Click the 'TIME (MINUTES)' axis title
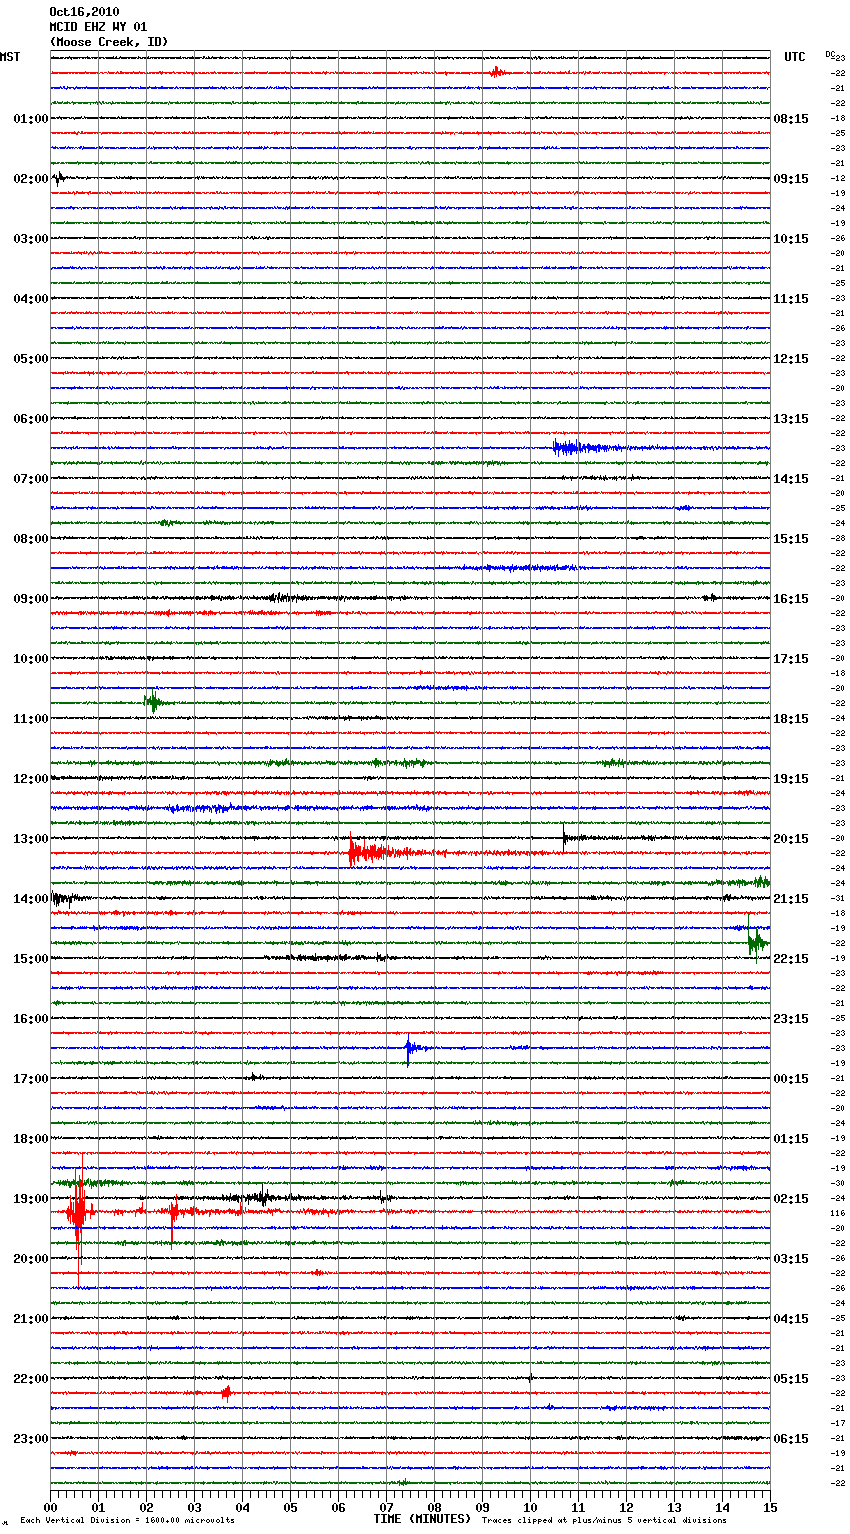Image resolution: width=850 pixels, height=1534 pixels. [422, 1519]
